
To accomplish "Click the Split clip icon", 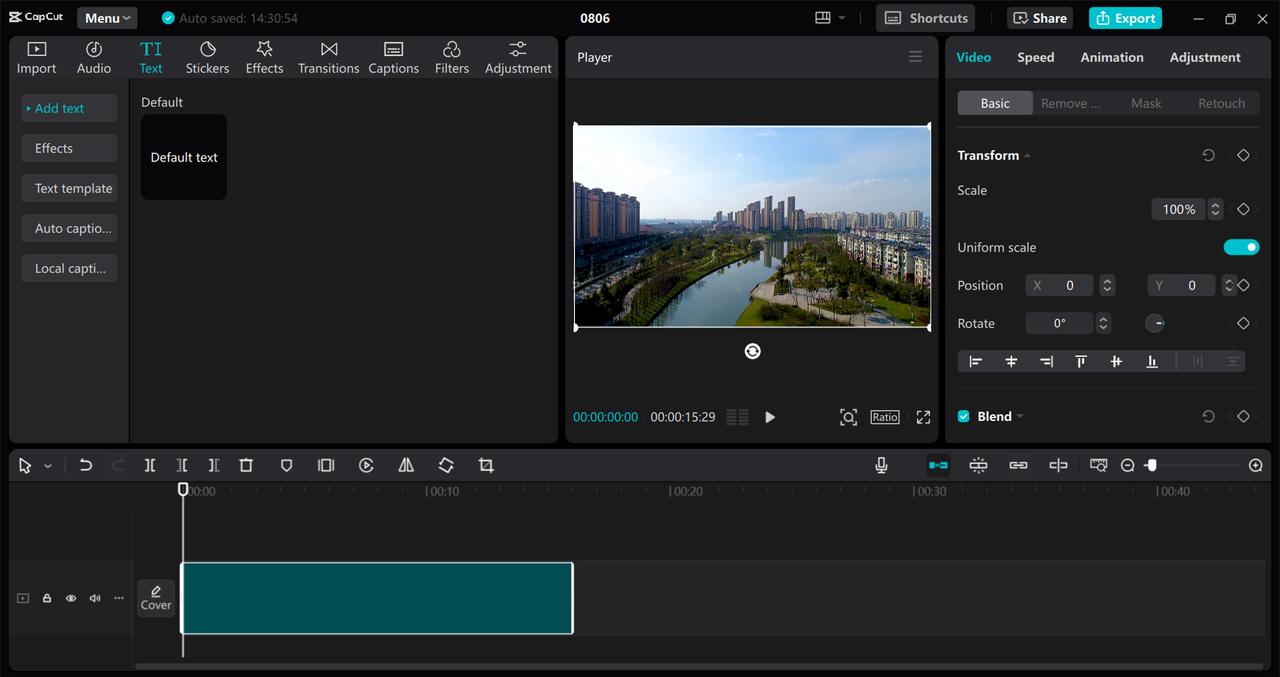I will pos(150,465).
